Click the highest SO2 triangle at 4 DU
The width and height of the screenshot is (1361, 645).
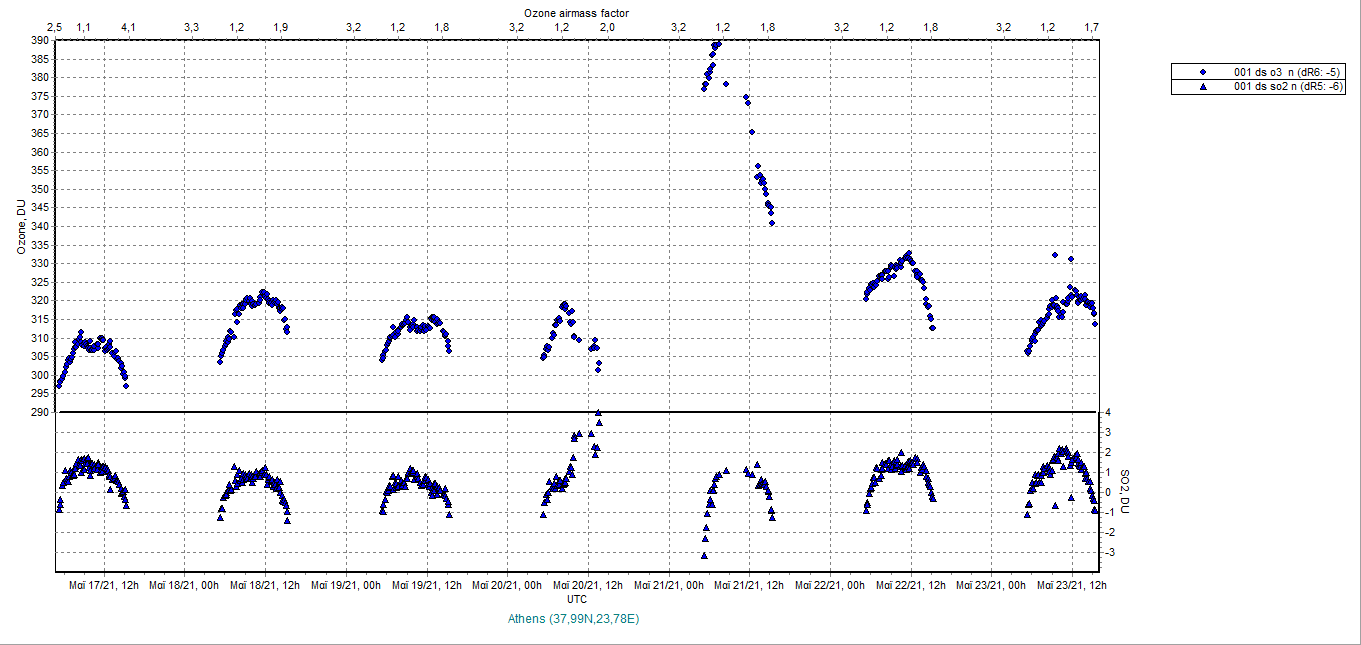tap(598, 412)
